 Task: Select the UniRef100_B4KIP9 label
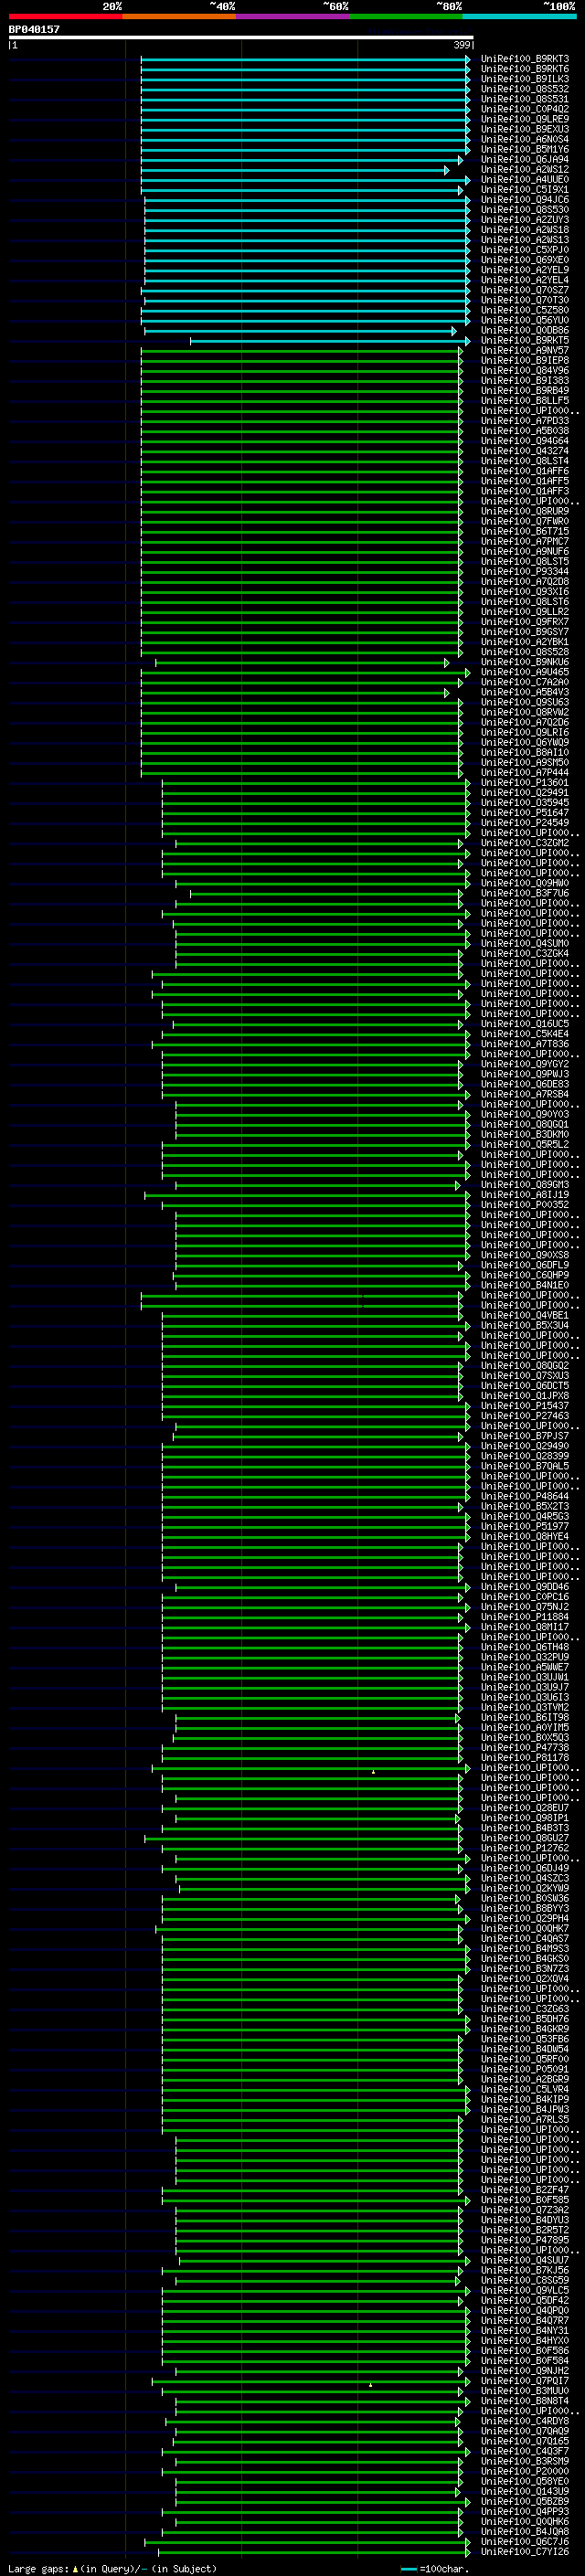pyautogui.click(x=525, y=2099)
